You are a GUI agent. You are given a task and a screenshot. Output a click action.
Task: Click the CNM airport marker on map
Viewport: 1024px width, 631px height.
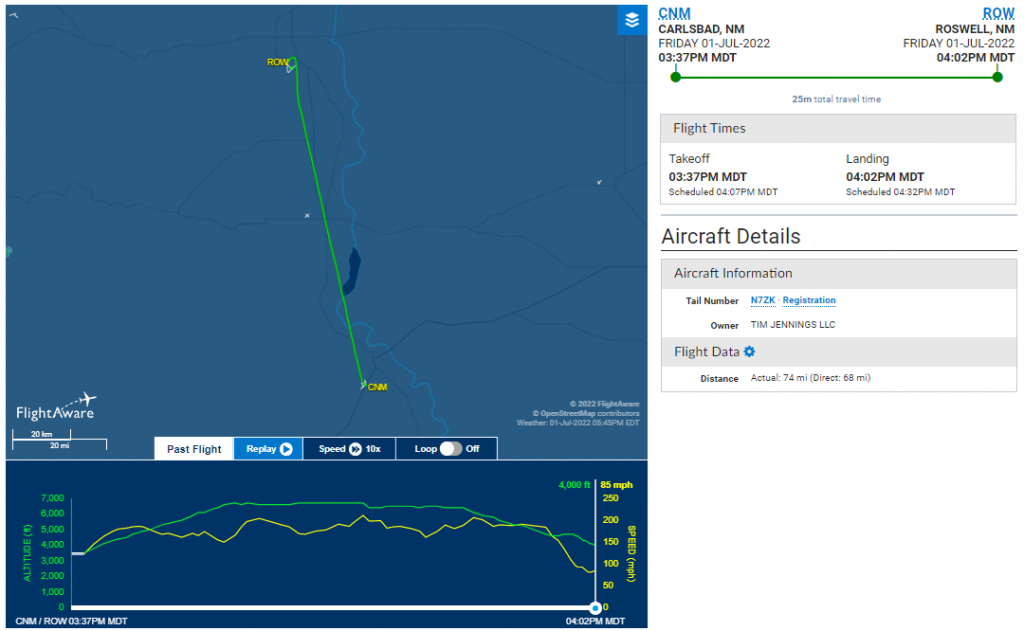tap(362, 383)
